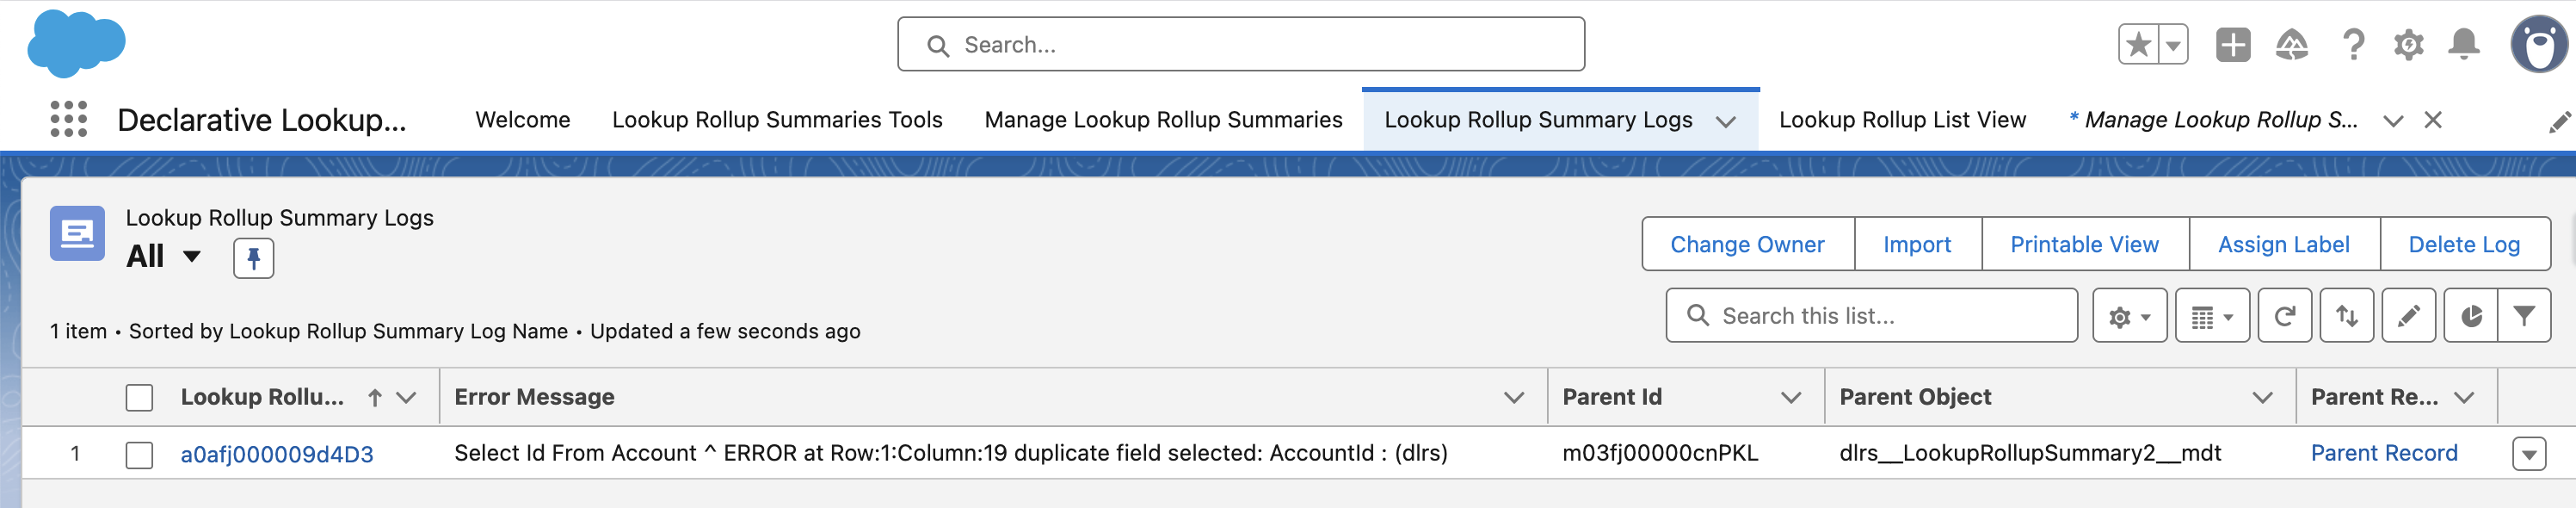
Task: Click the Printable View button
Action: (2084, 244)
